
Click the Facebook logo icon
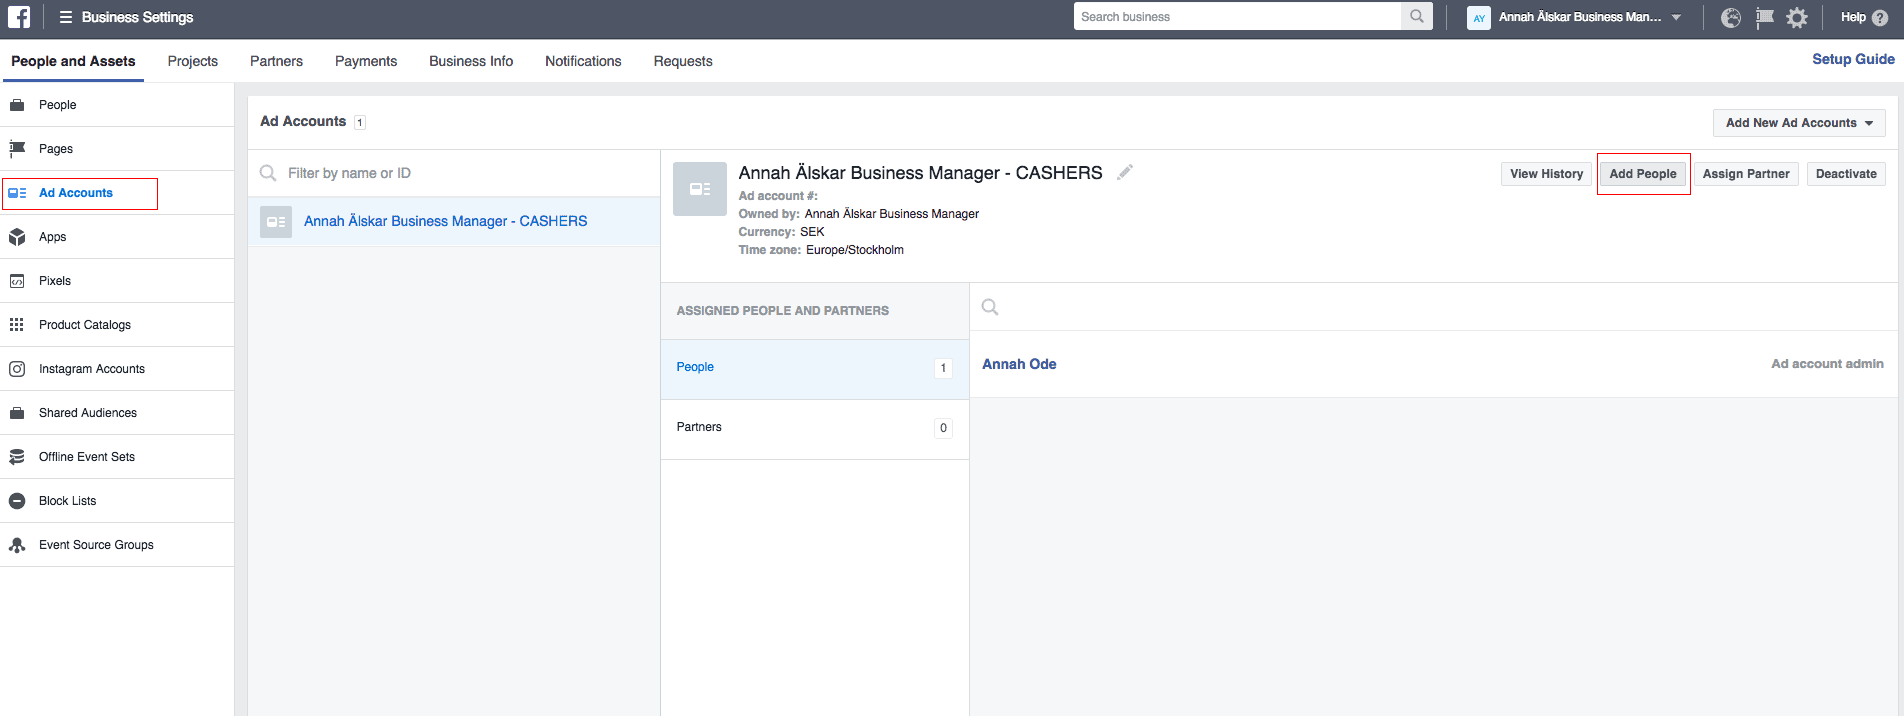[19, 17]
